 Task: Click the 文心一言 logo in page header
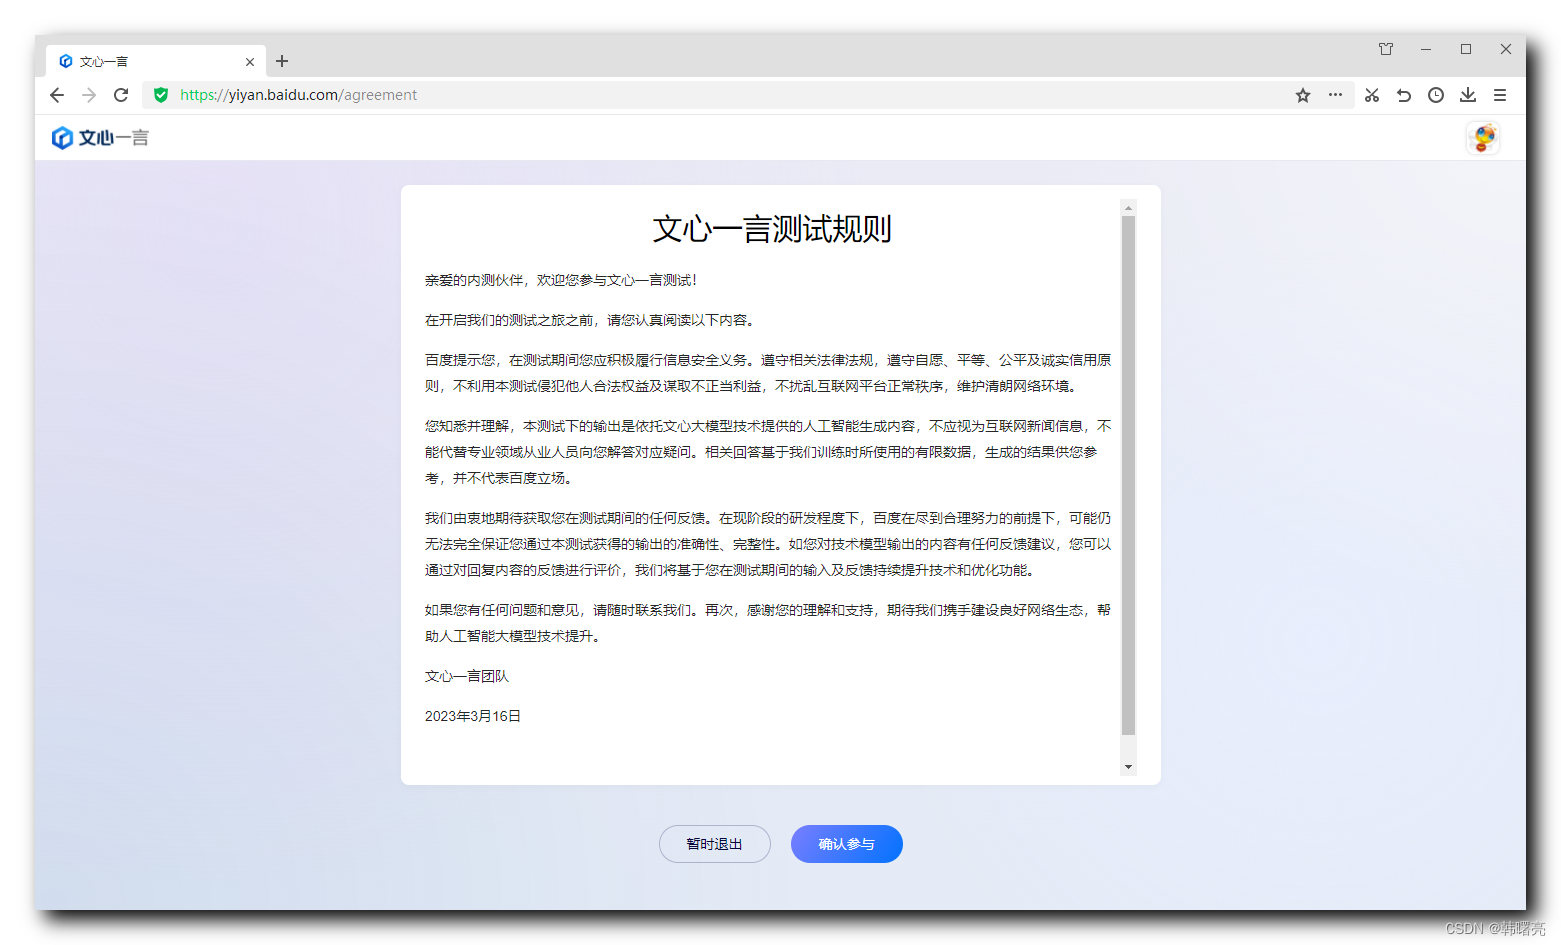100,138
